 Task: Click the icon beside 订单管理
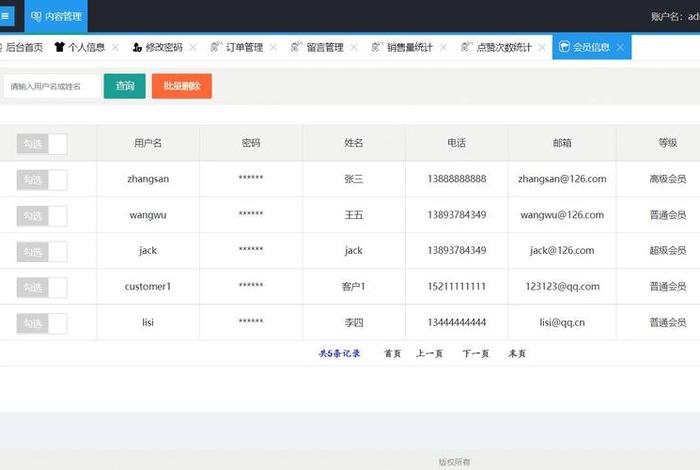point(216,46)
